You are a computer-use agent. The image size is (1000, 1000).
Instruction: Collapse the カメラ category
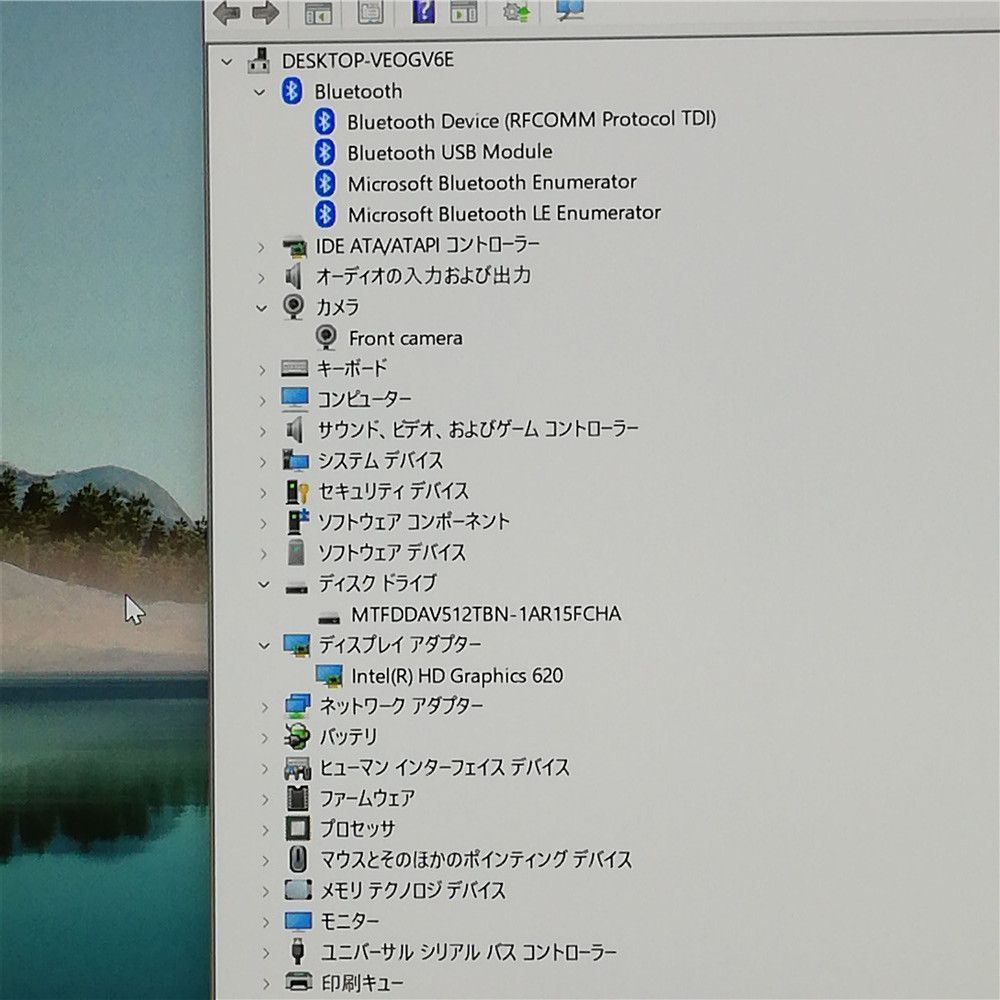point(262,307)
